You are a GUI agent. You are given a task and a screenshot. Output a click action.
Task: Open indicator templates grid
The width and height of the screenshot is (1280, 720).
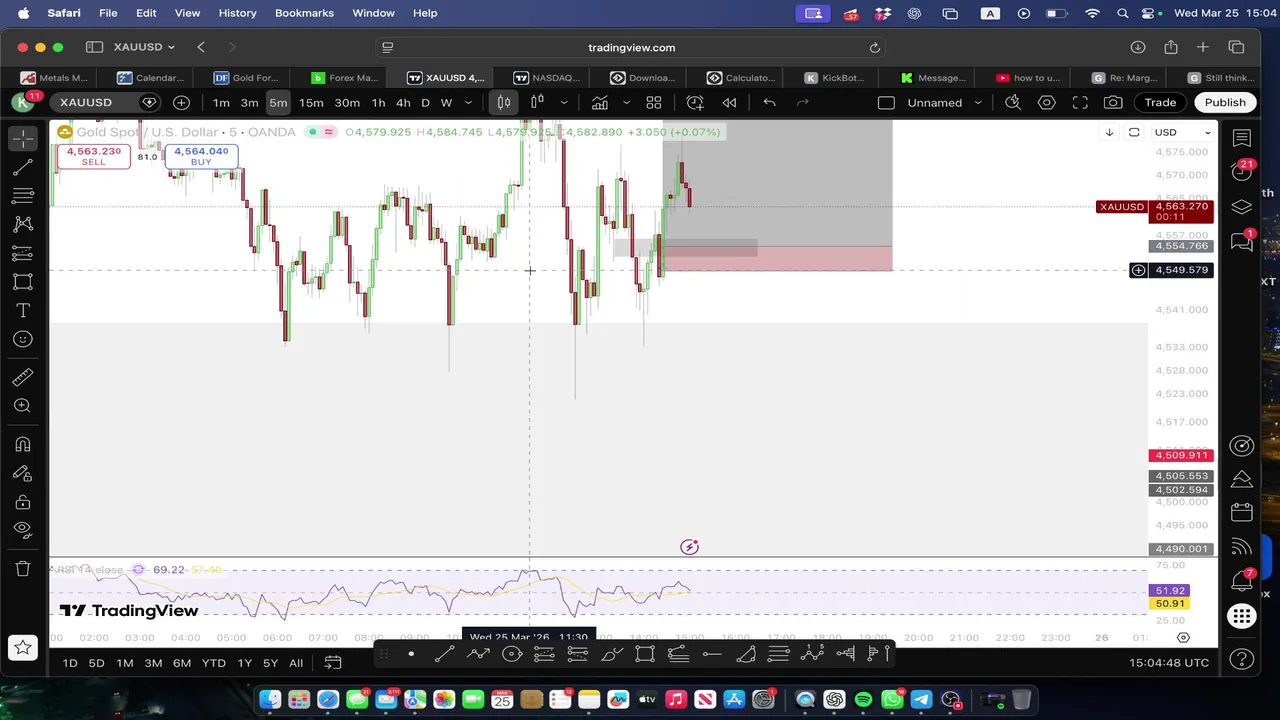tap(654, 102)
